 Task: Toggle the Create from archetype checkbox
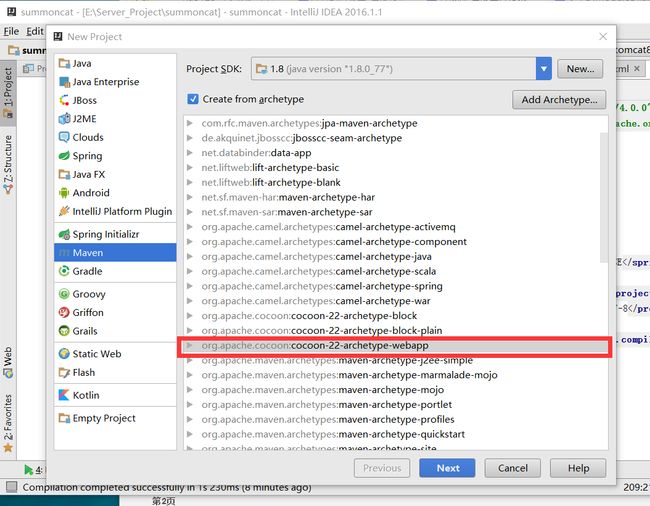(193, 99)
